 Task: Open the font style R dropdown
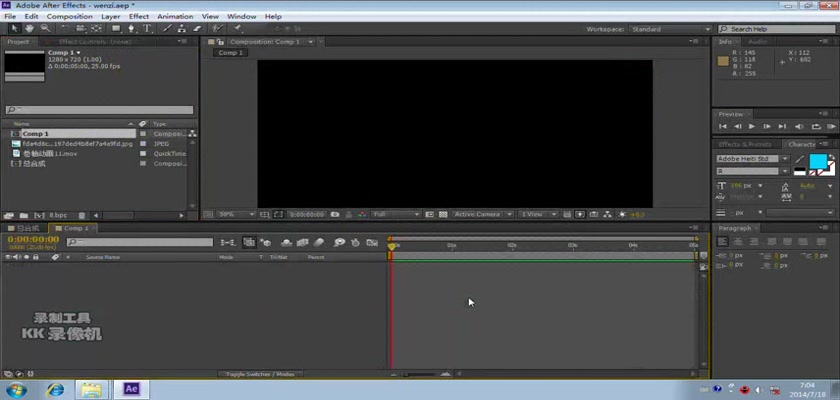point(753,171)
